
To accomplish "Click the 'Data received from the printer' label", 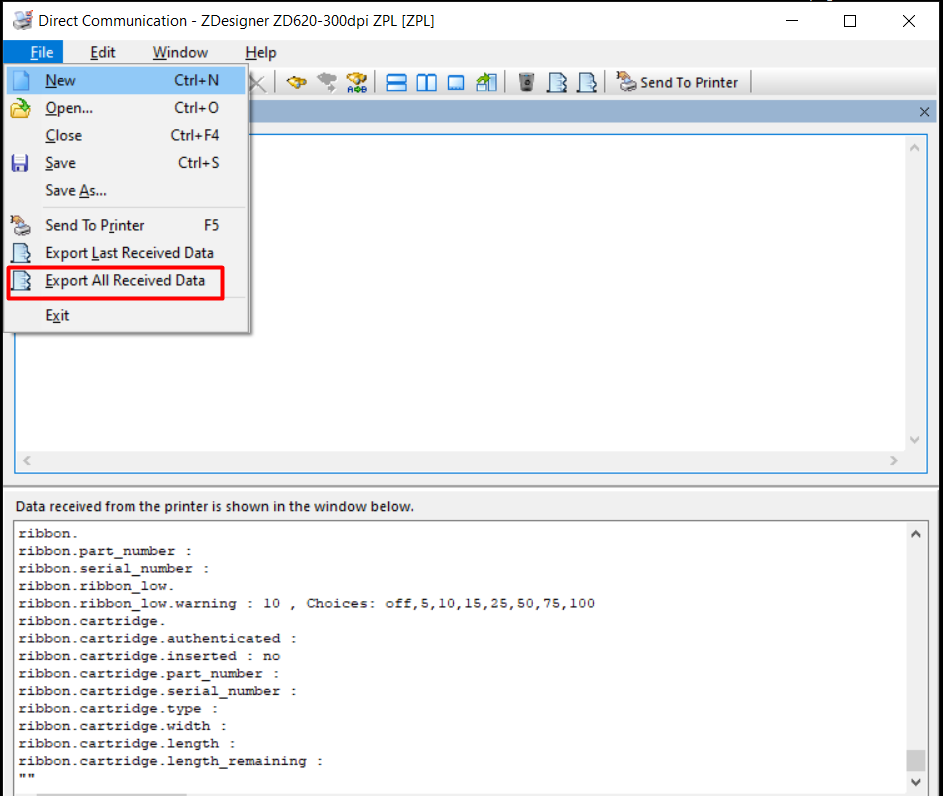I will click(215, 506).
